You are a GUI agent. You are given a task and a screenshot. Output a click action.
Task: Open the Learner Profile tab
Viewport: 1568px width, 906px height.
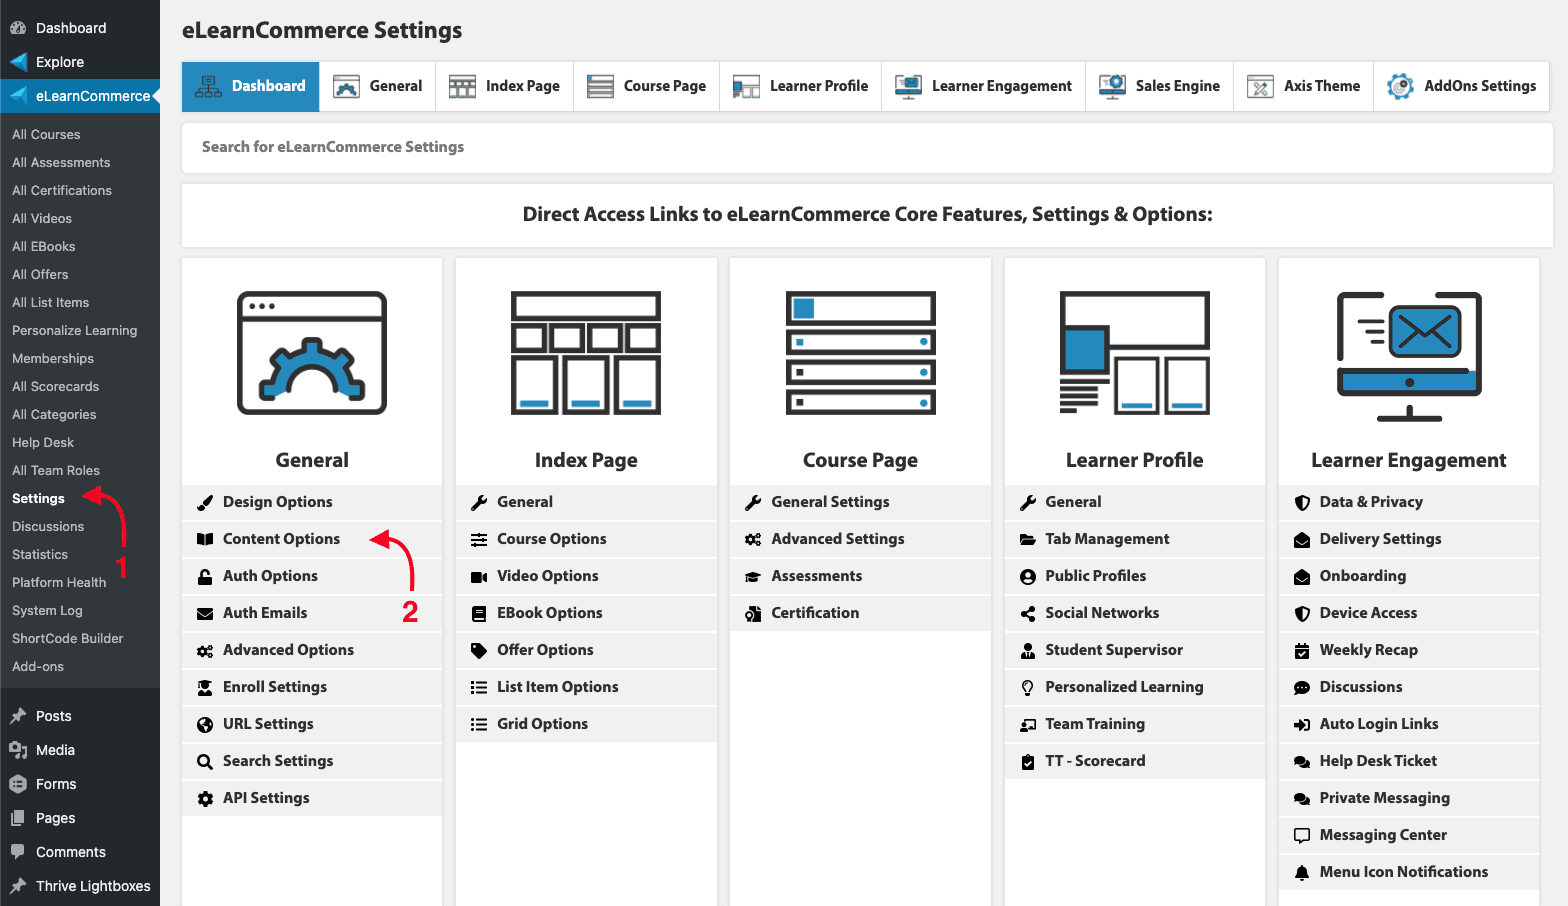801,86
